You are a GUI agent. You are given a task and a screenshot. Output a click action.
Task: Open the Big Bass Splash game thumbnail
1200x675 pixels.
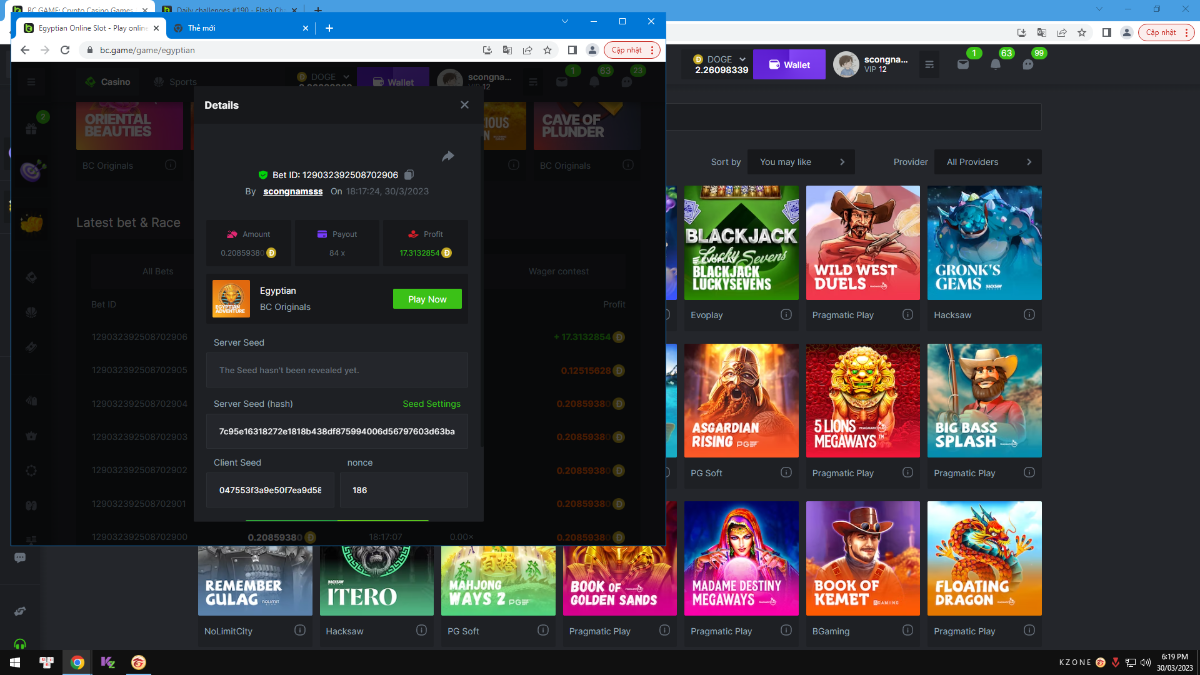coord(984,400)
